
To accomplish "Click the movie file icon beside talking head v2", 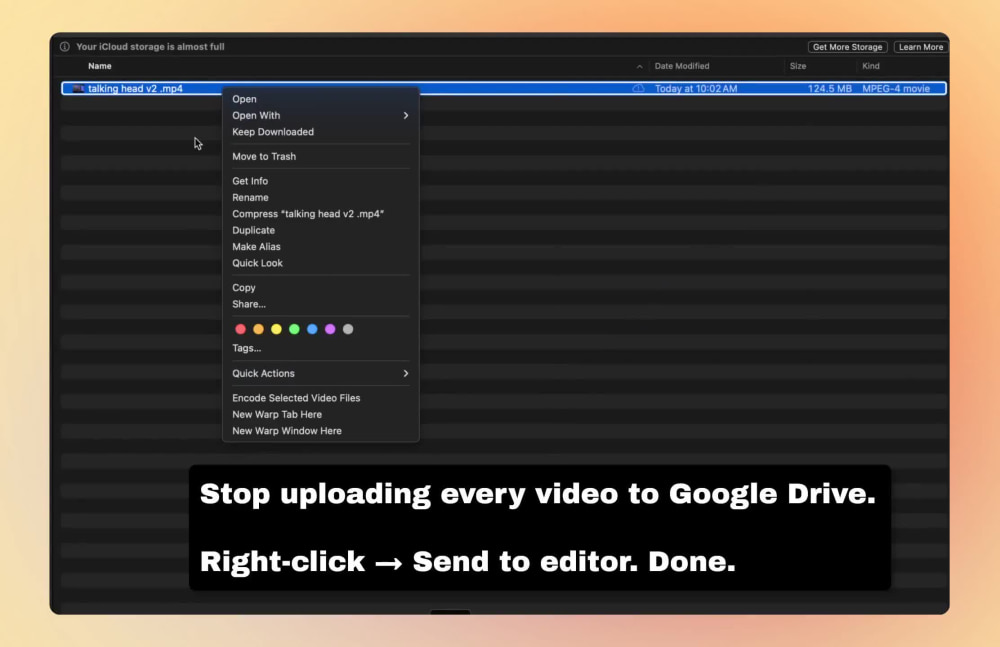I will tap(78, 89).
